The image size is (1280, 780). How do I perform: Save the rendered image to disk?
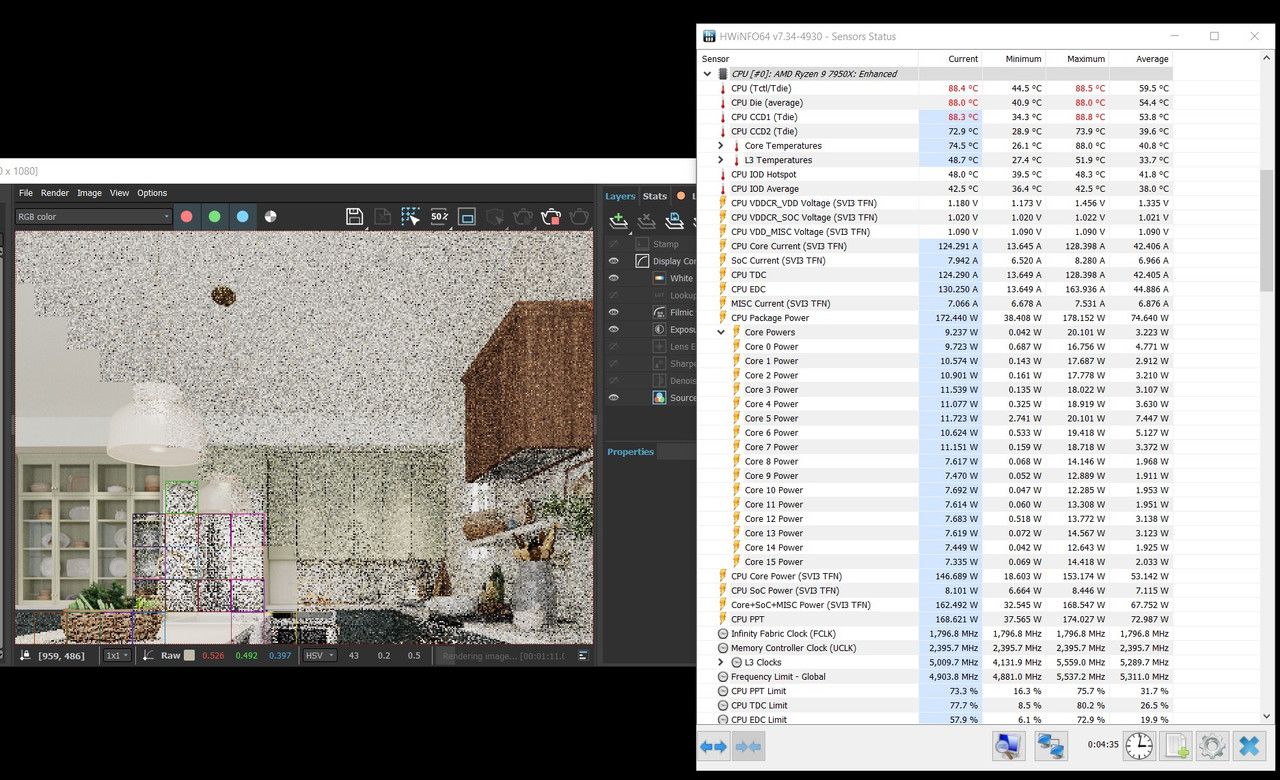[x=354, y=216]
